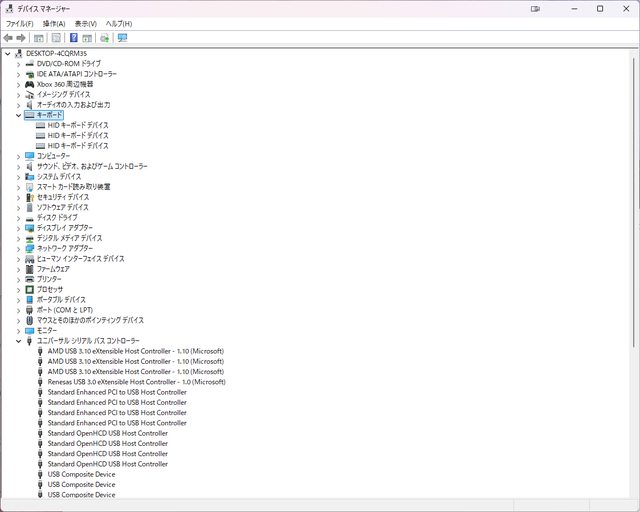
Task: Click the blue Help question-mark toolbar icon
Action: pyautogui.click(x=73, y=38)
